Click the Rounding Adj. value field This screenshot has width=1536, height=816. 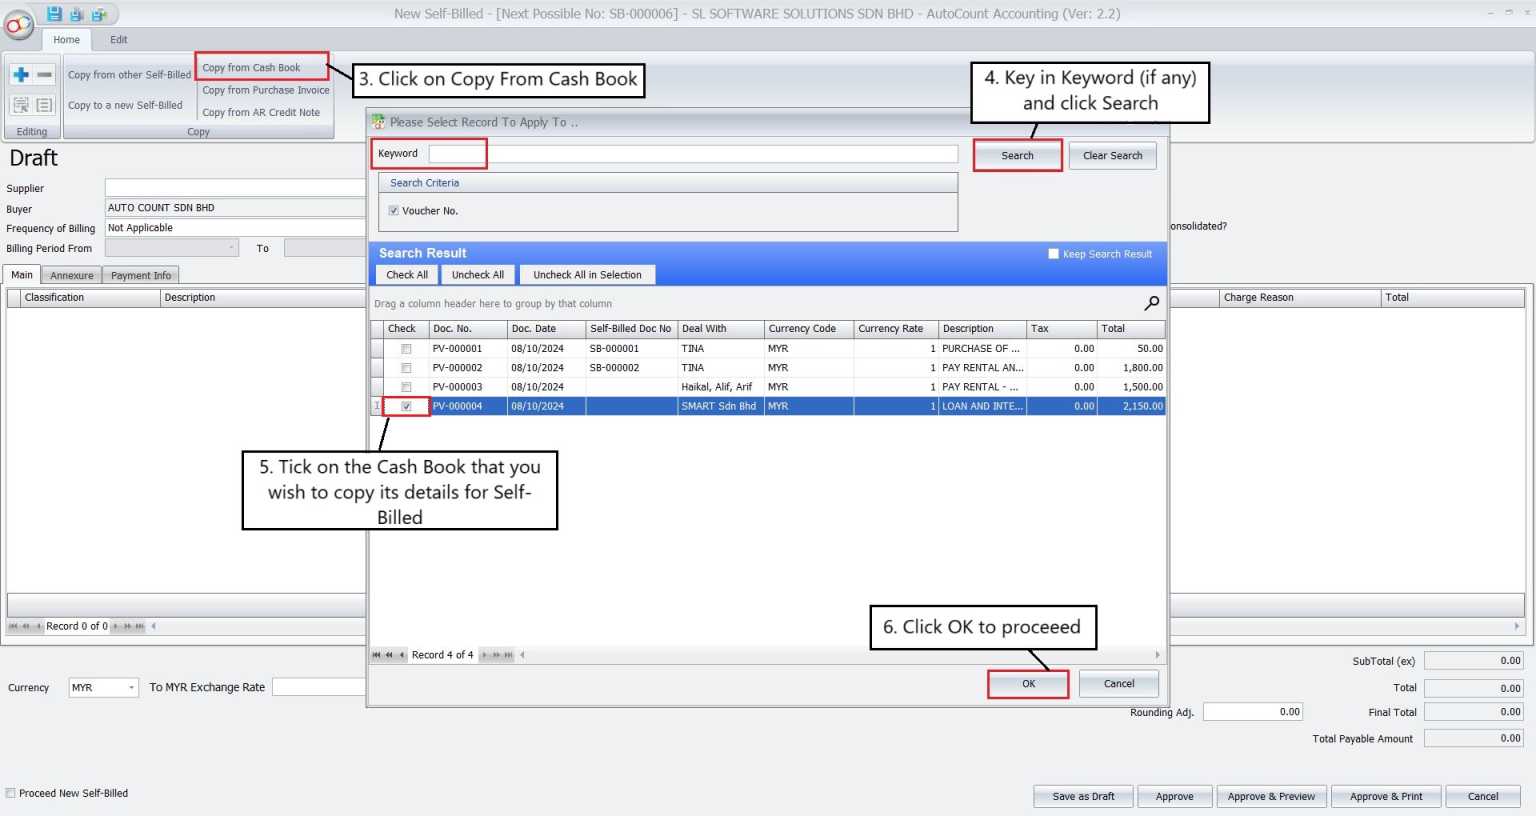[x=1253, y=712]
